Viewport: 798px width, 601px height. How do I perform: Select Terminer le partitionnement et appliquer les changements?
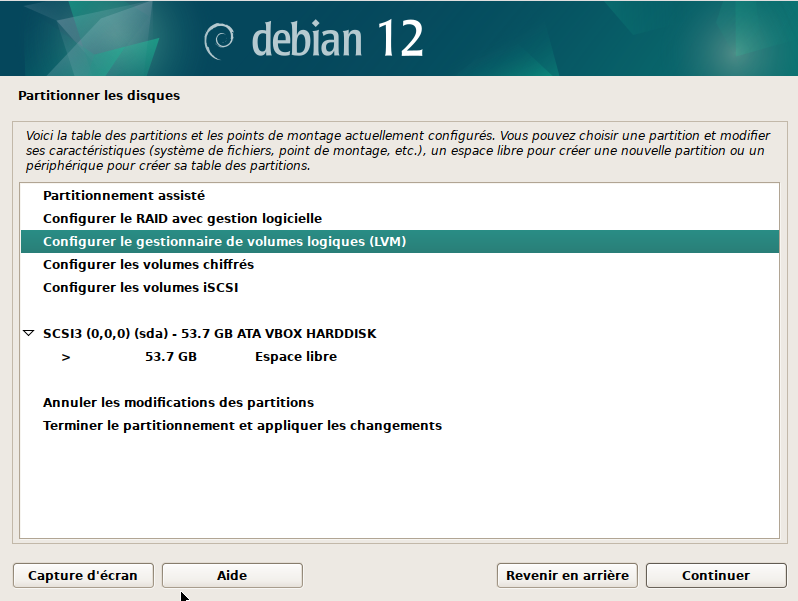(x=400, y=425)
